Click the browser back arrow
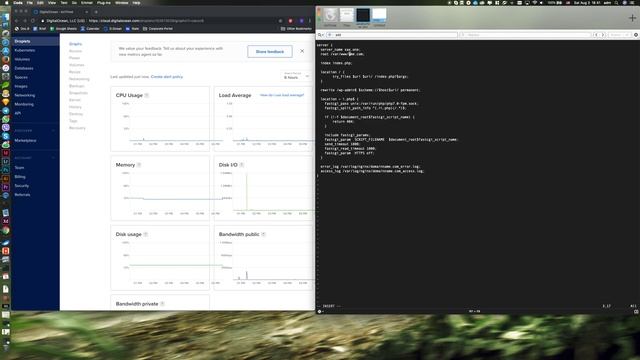640x360 pixels. click(x=17, y=20)
